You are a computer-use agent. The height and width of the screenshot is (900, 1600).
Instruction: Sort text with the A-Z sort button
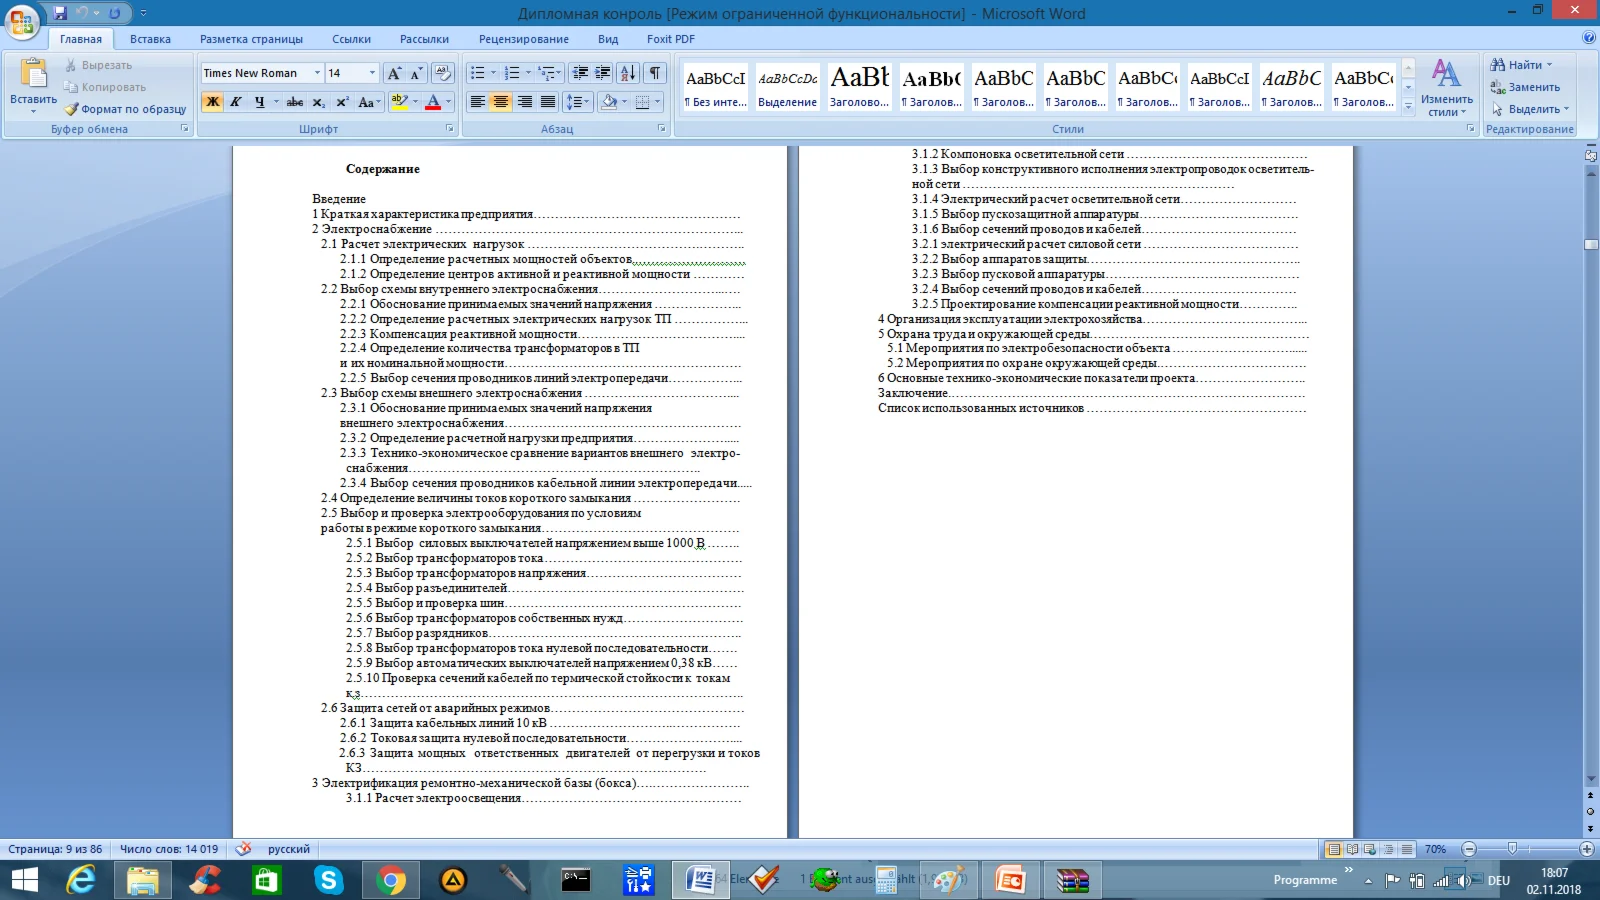628,73
